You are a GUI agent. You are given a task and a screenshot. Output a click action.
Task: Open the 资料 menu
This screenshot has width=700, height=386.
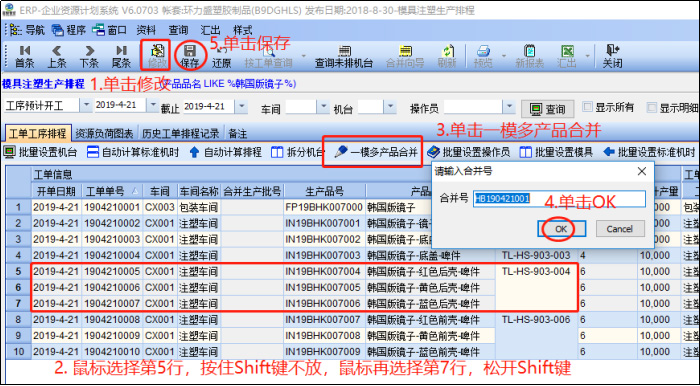146,30
